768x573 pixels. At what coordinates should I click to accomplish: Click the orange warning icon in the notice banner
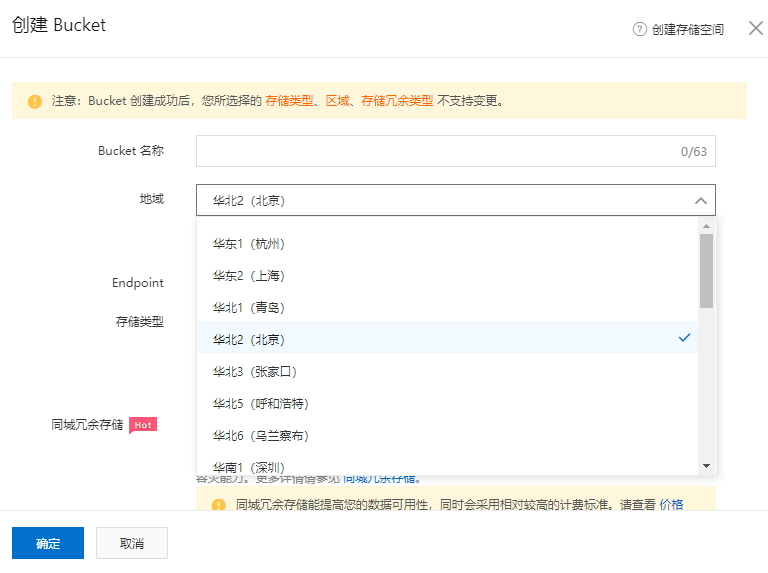click(x=35, y=101)
